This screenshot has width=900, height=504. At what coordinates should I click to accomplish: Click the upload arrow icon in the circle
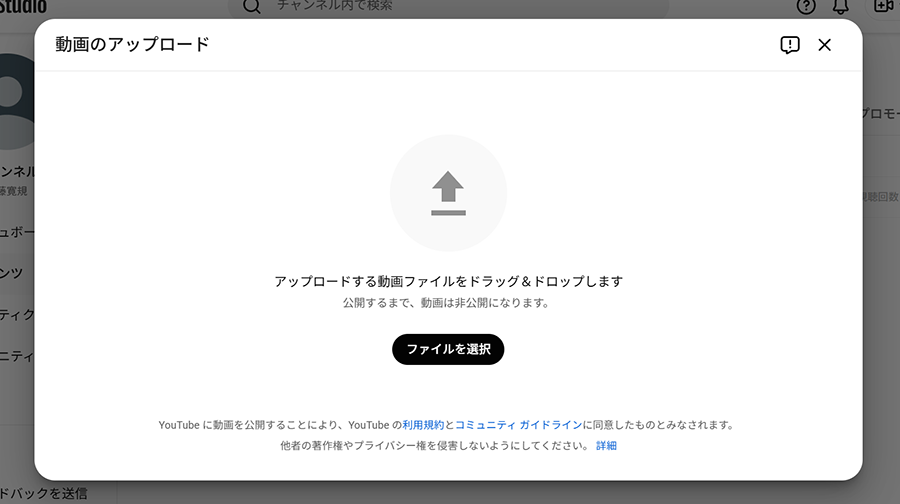[448, 193]
